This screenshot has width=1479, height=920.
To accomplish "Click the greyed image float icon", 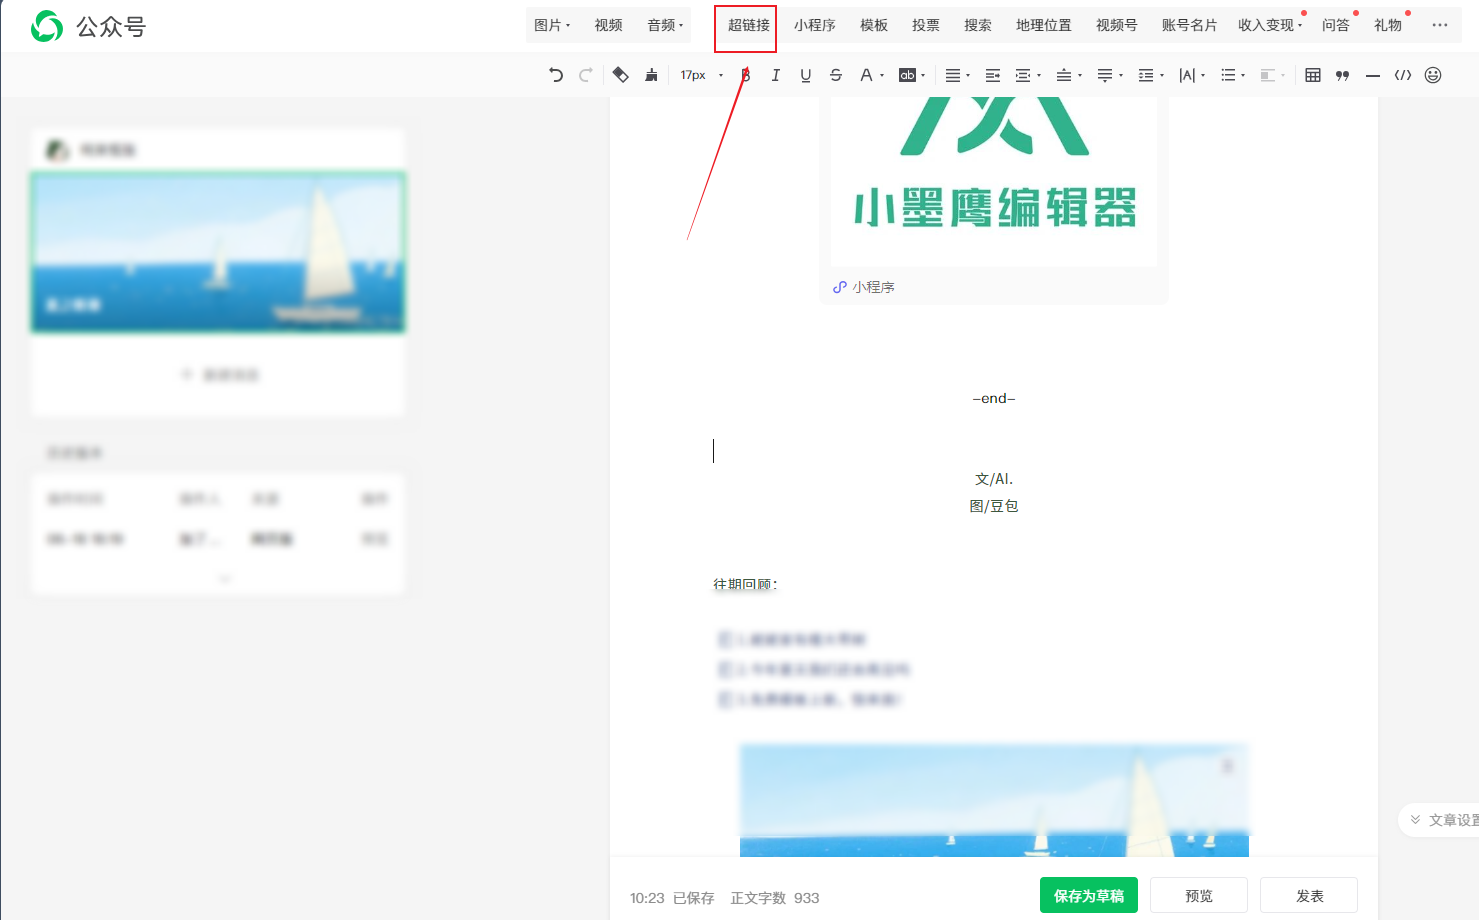I will [1268, 75].
